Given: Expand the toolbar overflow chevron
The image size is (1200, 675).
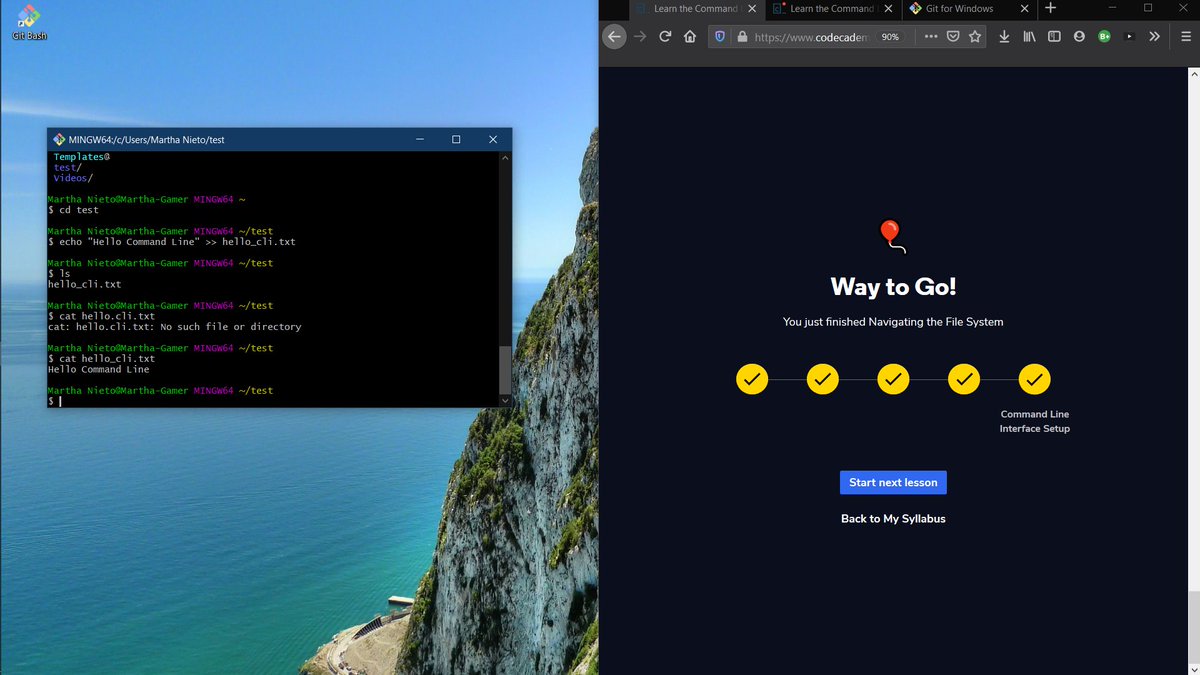Looking at the screenshot, I should [x=1155, y=36].
